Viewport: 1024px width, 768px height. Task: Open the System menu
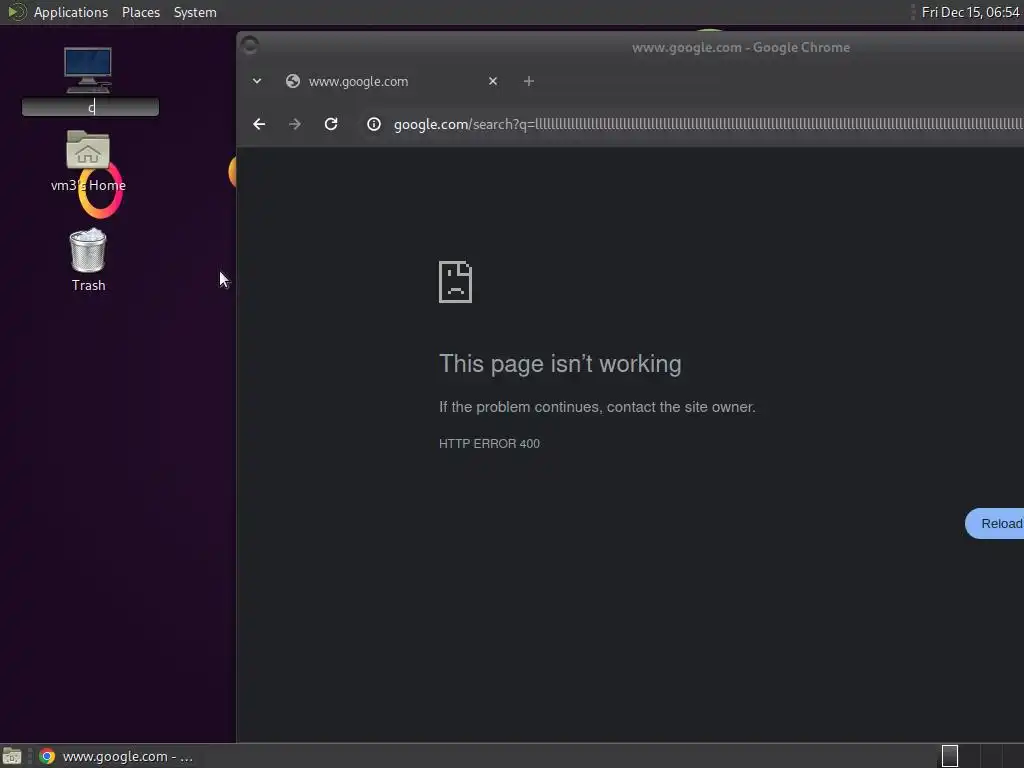195,12
